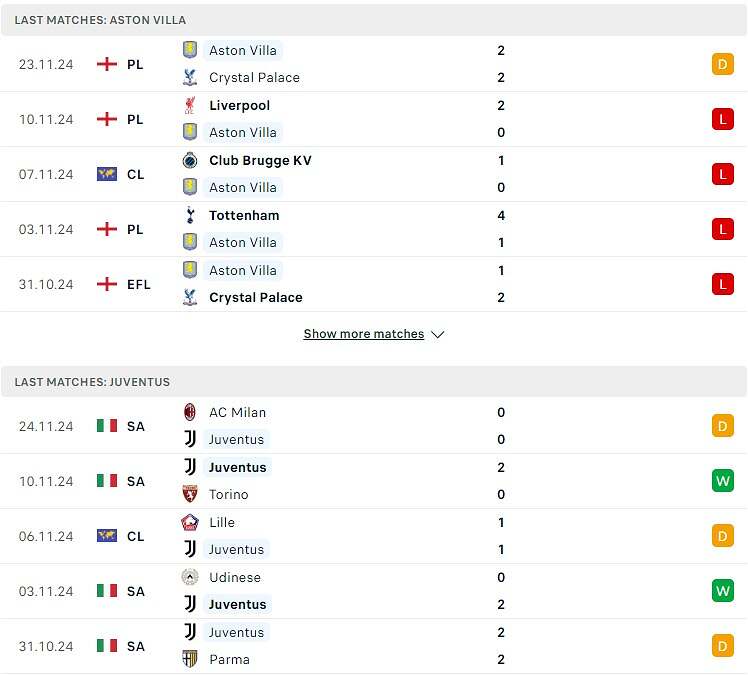The height and width of the screenshot is (676, 748).
Task: Click the Torino club crest icon
Action: (190, 494)
